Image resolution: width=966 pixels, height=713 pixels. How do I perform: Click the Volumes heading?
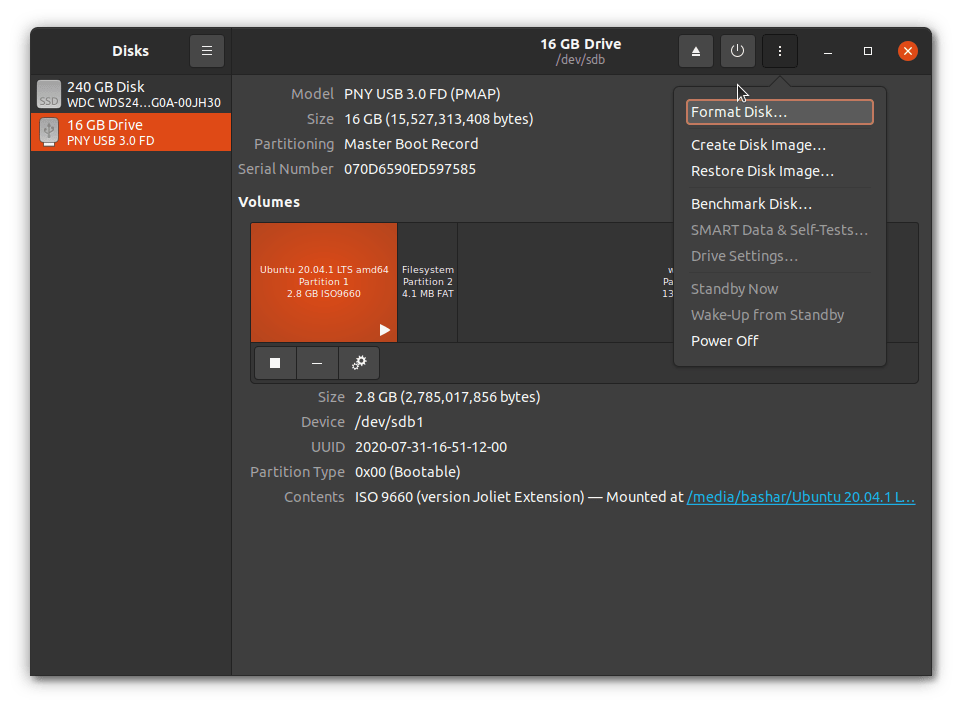coord(269,202)
